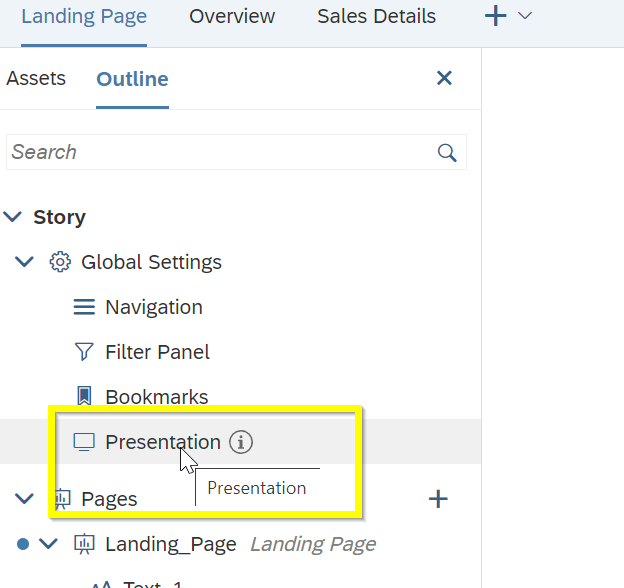Collapse the Story tree node
Viewport: 624px width, 588px height.
click(13, 217)
